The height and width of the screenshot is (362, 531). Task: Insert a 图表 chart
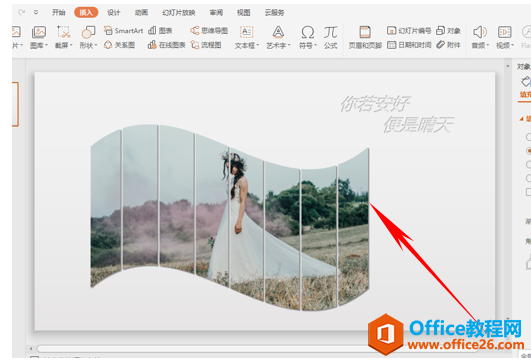[161, 31]
